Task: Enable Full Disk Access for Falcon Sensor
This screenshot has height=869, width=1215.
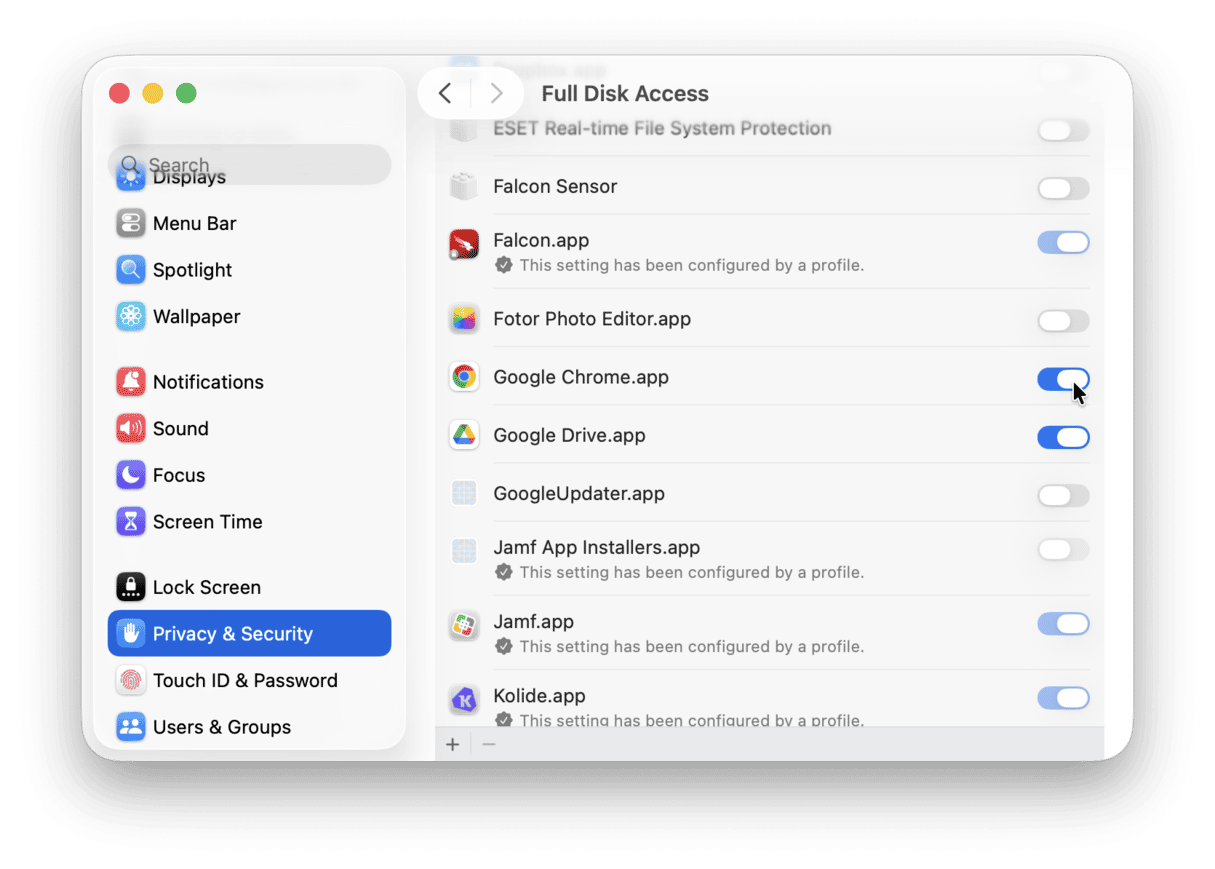Action: tap(1063, 188)
